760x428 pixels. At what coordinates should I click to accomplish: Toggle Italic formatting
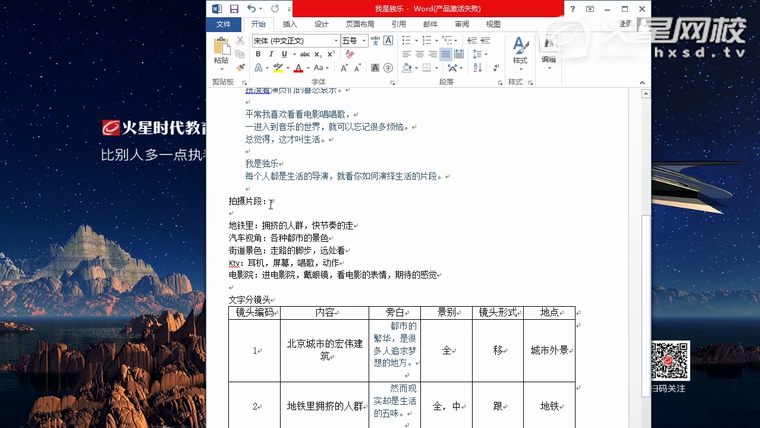[271, 54]
